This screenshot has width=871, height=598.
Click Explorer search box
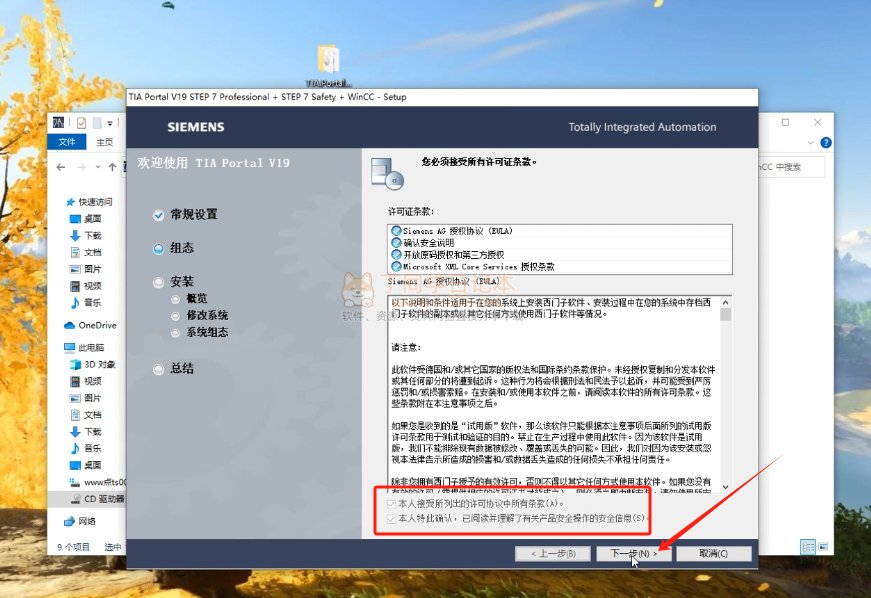(x=791, y=167)
